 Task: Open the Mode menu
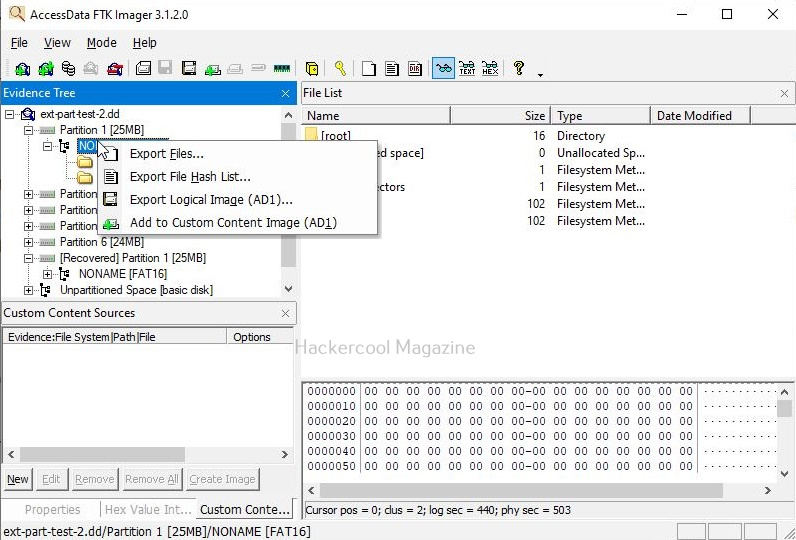click(x=101, y=43)
